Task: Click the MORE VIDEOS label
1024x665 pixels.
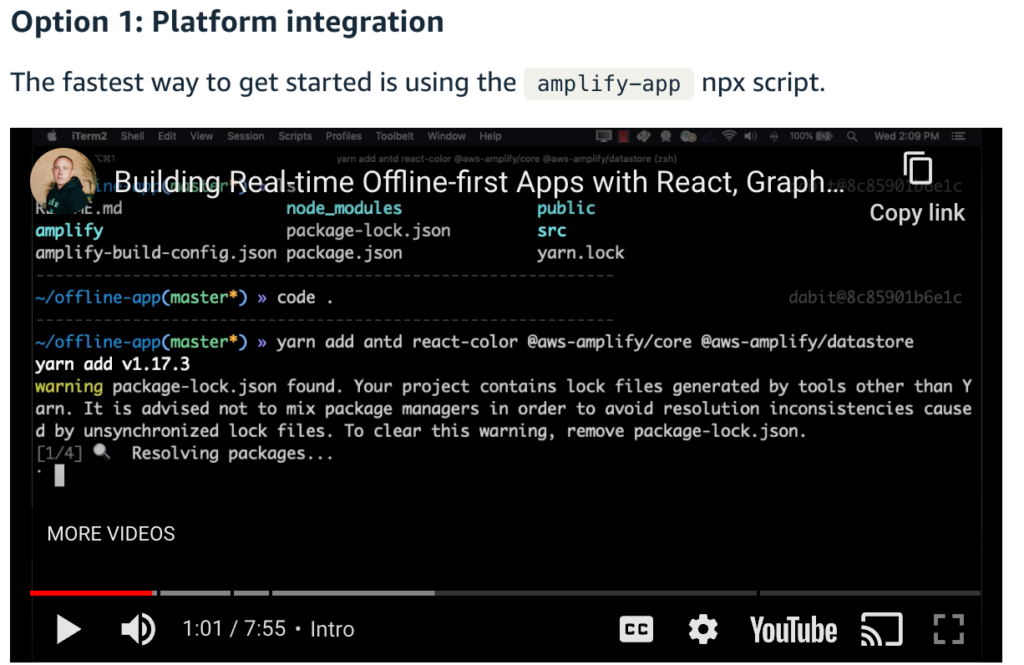Action: click(x=111, y=534)
